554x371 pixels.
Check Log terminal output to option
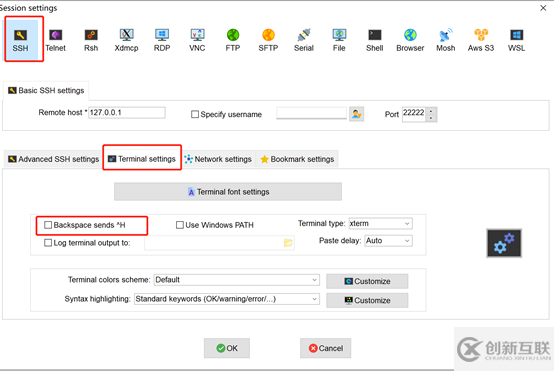48,243
